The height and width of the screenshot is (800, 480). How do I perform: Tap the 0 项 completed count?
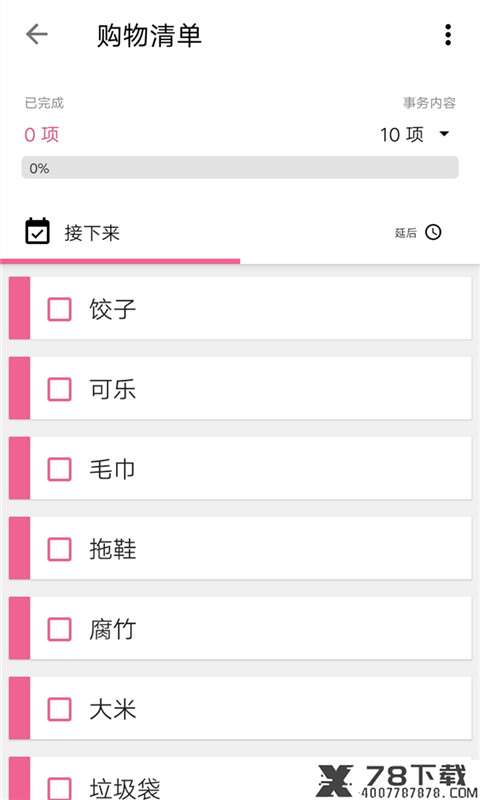[x=42, y=135]
